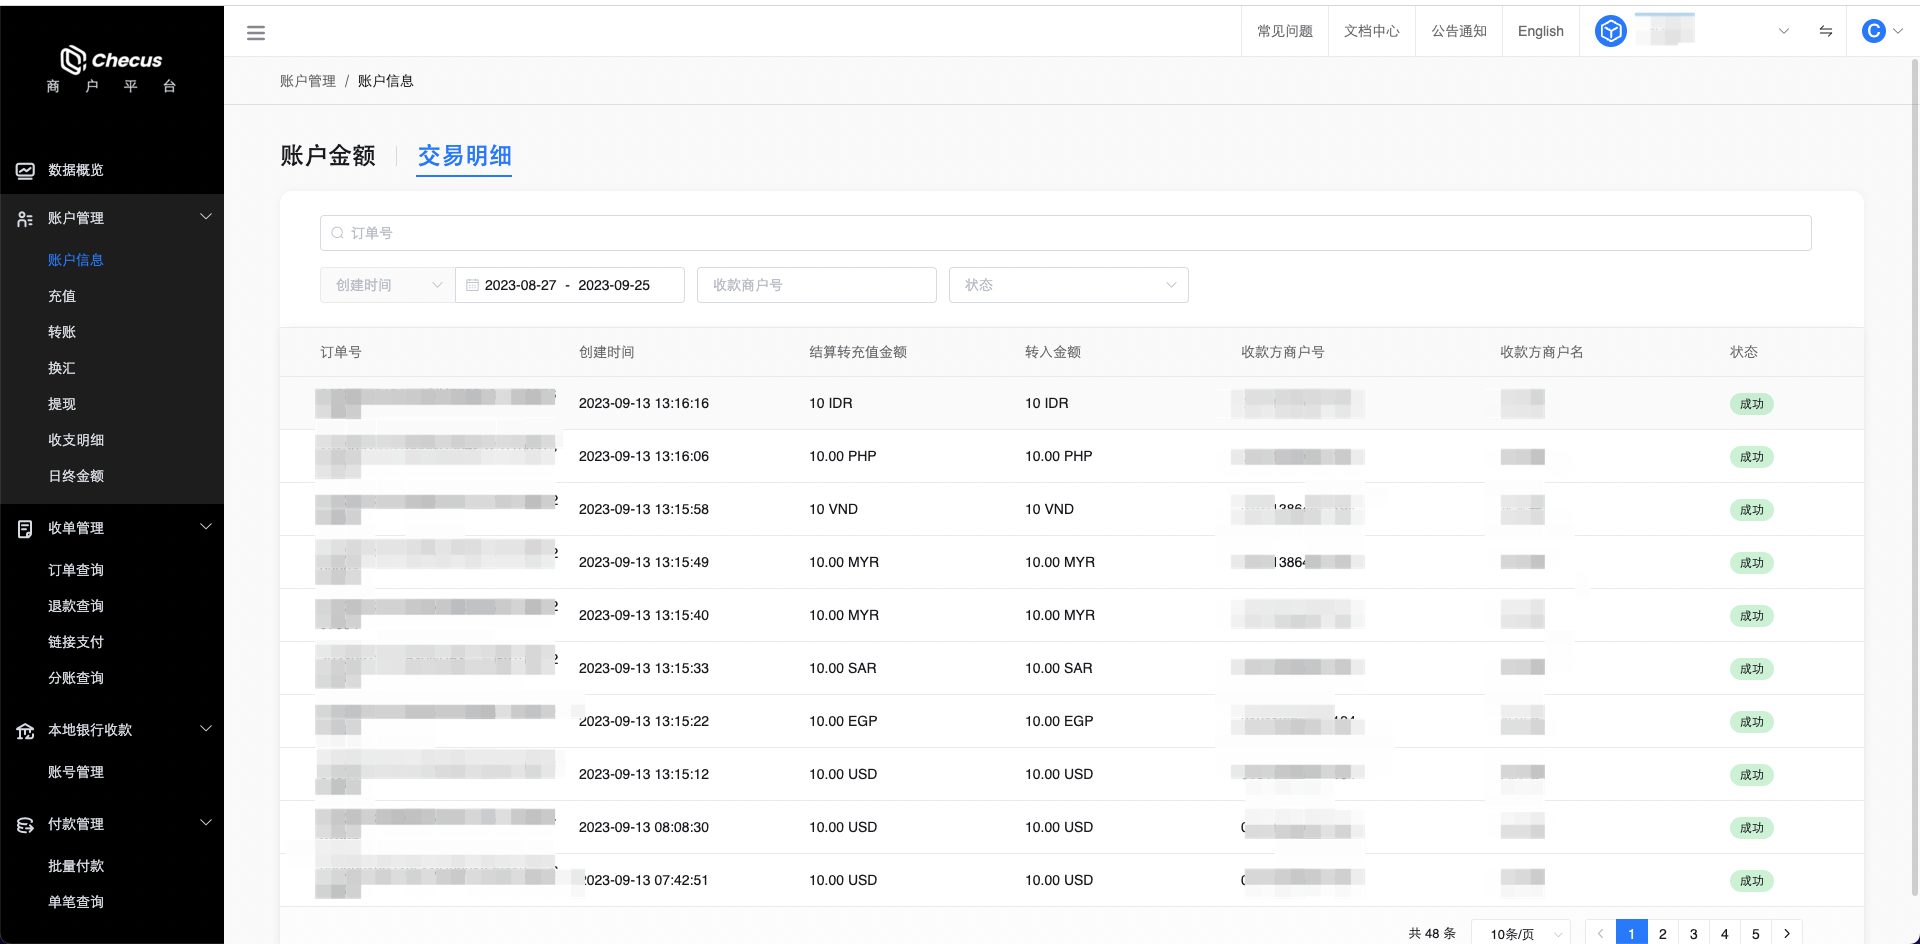The width and height of the screenshot is (1920, 944).
Task: Click the 2023-09-13 08:08:30 timestamp
Action: coord(643,827)
